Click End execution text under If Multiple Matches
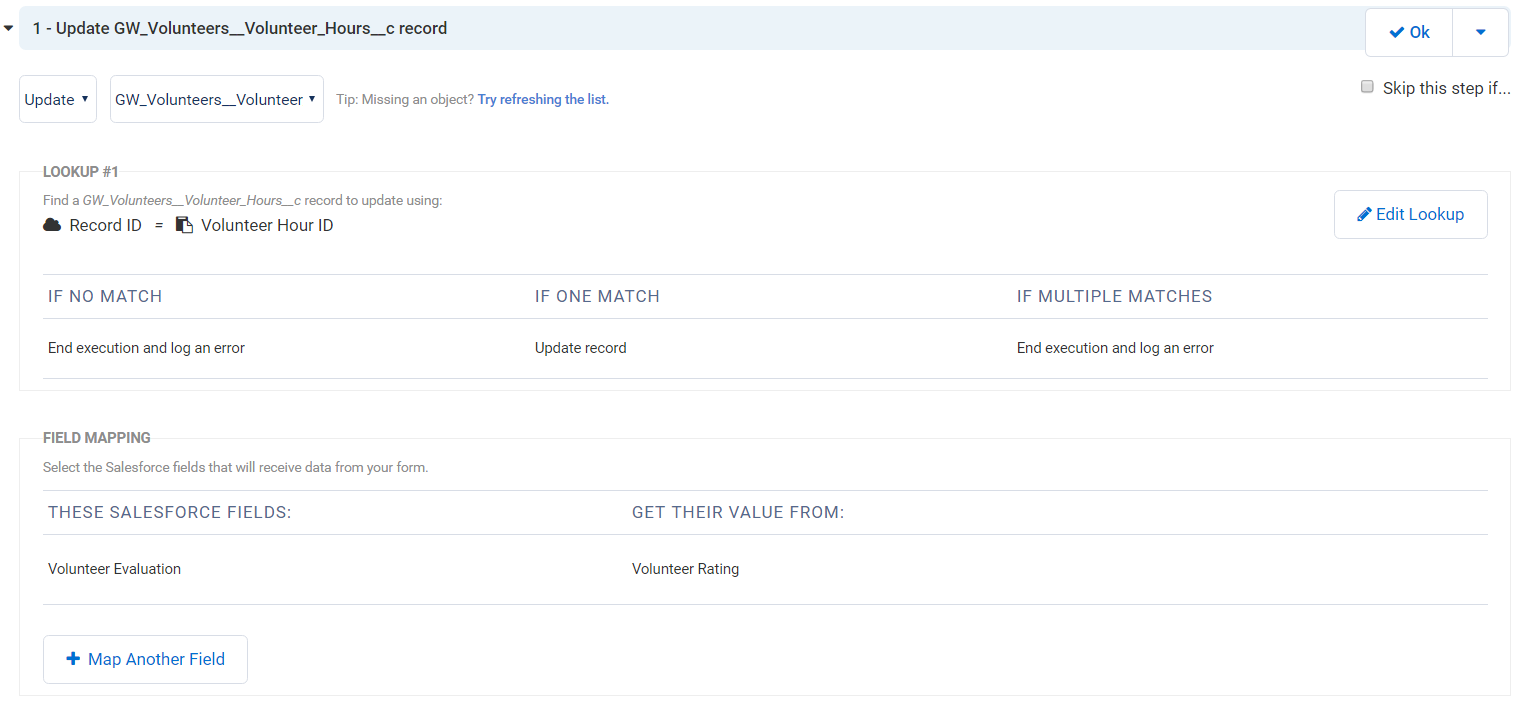The image size is (1525, 703). (1115, 348)
